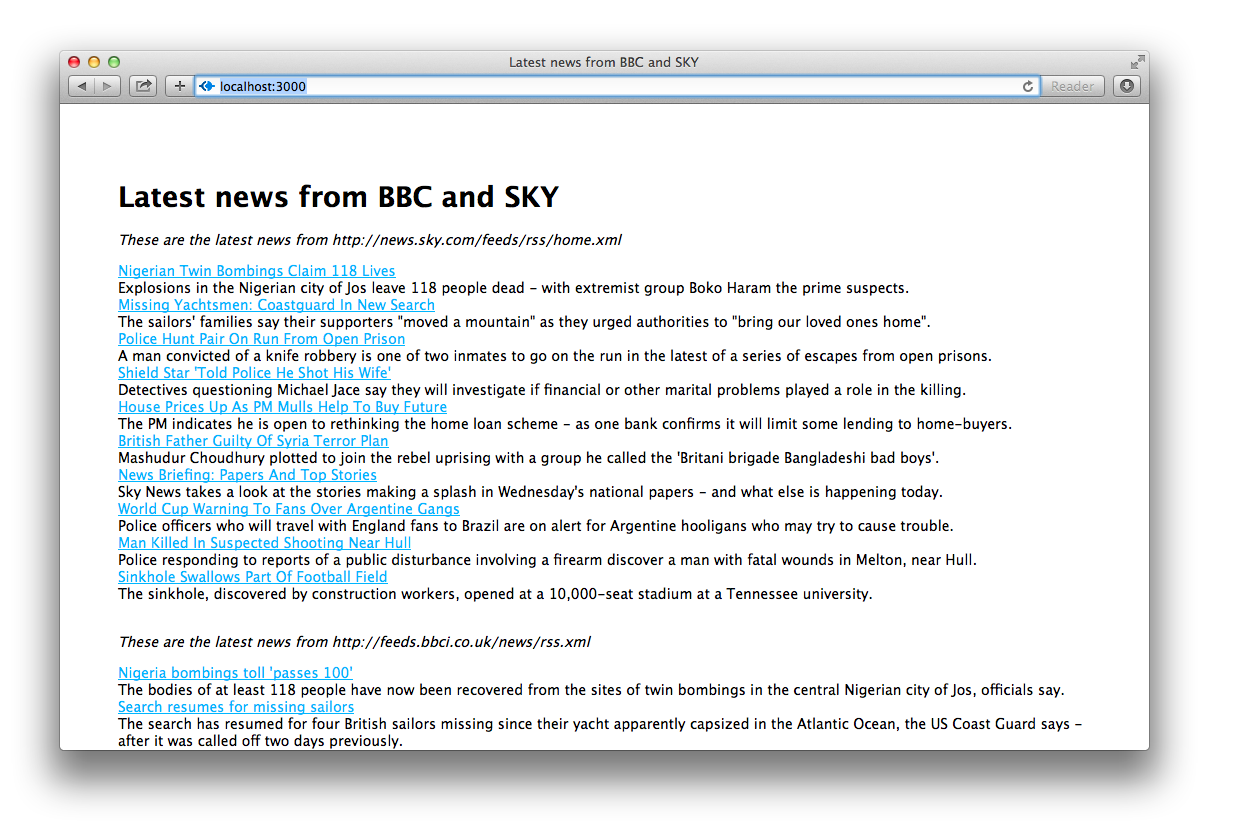Open the Share menu icon

point(143,87)
